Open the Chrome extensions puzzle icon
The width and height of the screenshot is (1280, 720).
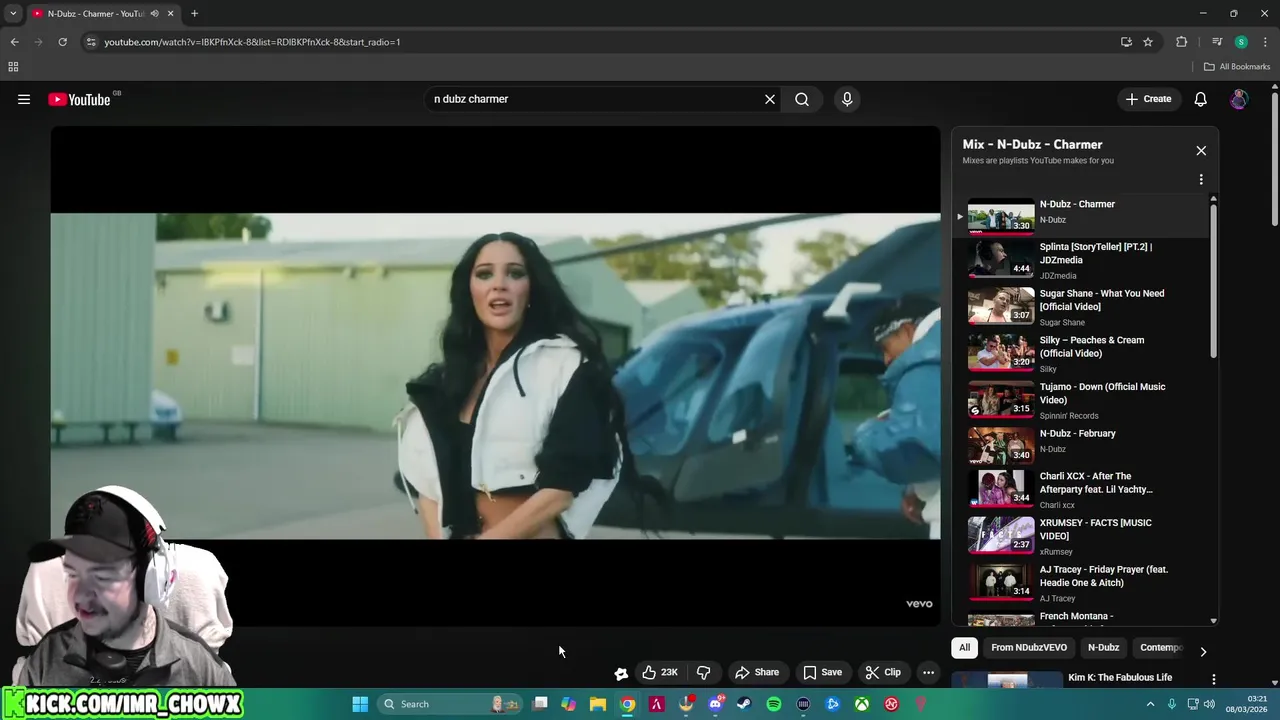[1182, 42]
